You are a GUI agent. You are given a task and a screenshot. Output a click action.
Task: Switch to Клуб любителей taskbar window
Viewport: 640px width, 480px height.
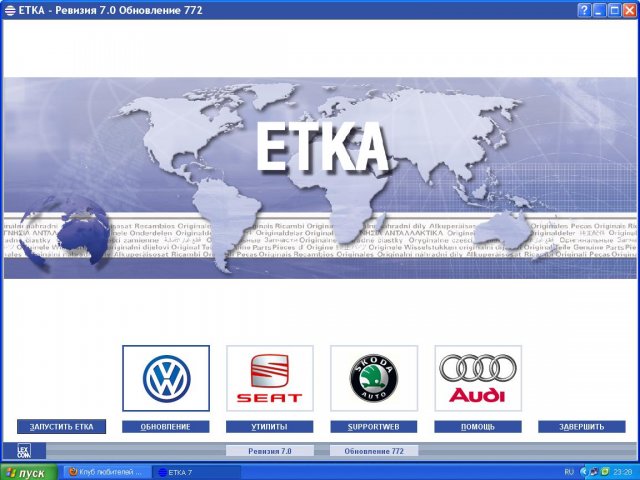[105, 472]
